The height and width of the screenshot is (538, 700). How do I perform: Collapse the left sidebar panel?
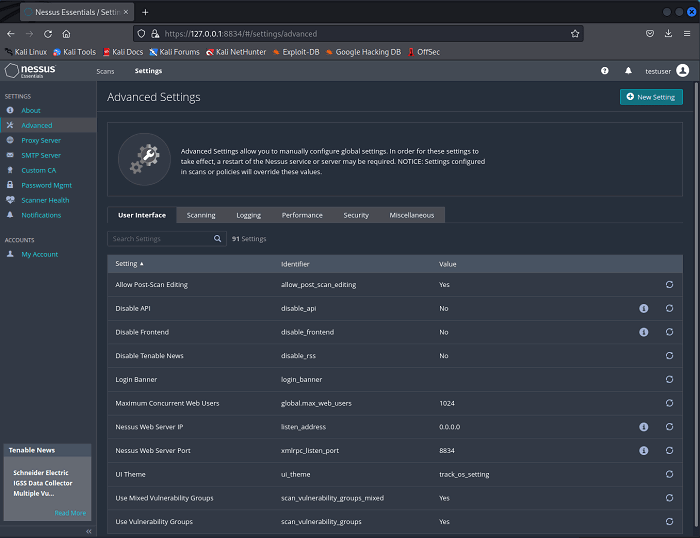tap(89, 531)
